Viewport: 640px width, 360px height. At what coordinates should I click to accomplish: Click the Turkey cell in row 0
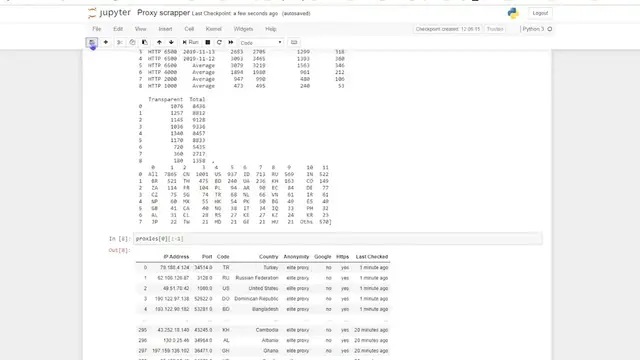point(271,268)
